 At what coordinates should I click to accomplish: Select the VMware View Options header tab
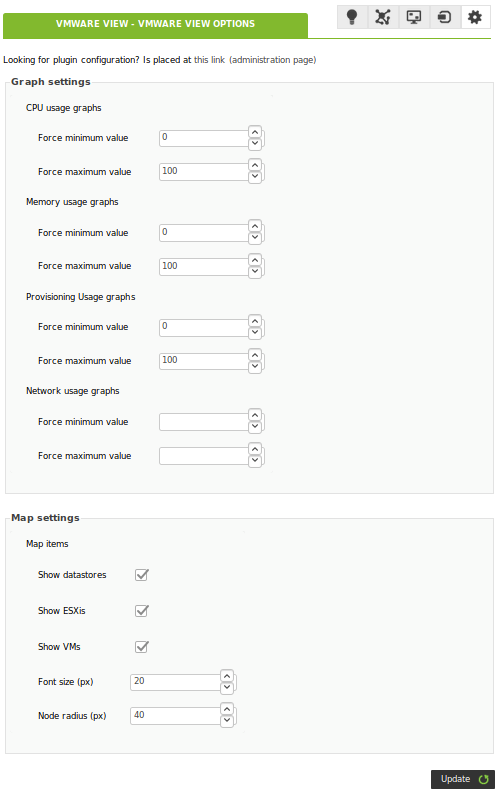(x=156, y=24)
